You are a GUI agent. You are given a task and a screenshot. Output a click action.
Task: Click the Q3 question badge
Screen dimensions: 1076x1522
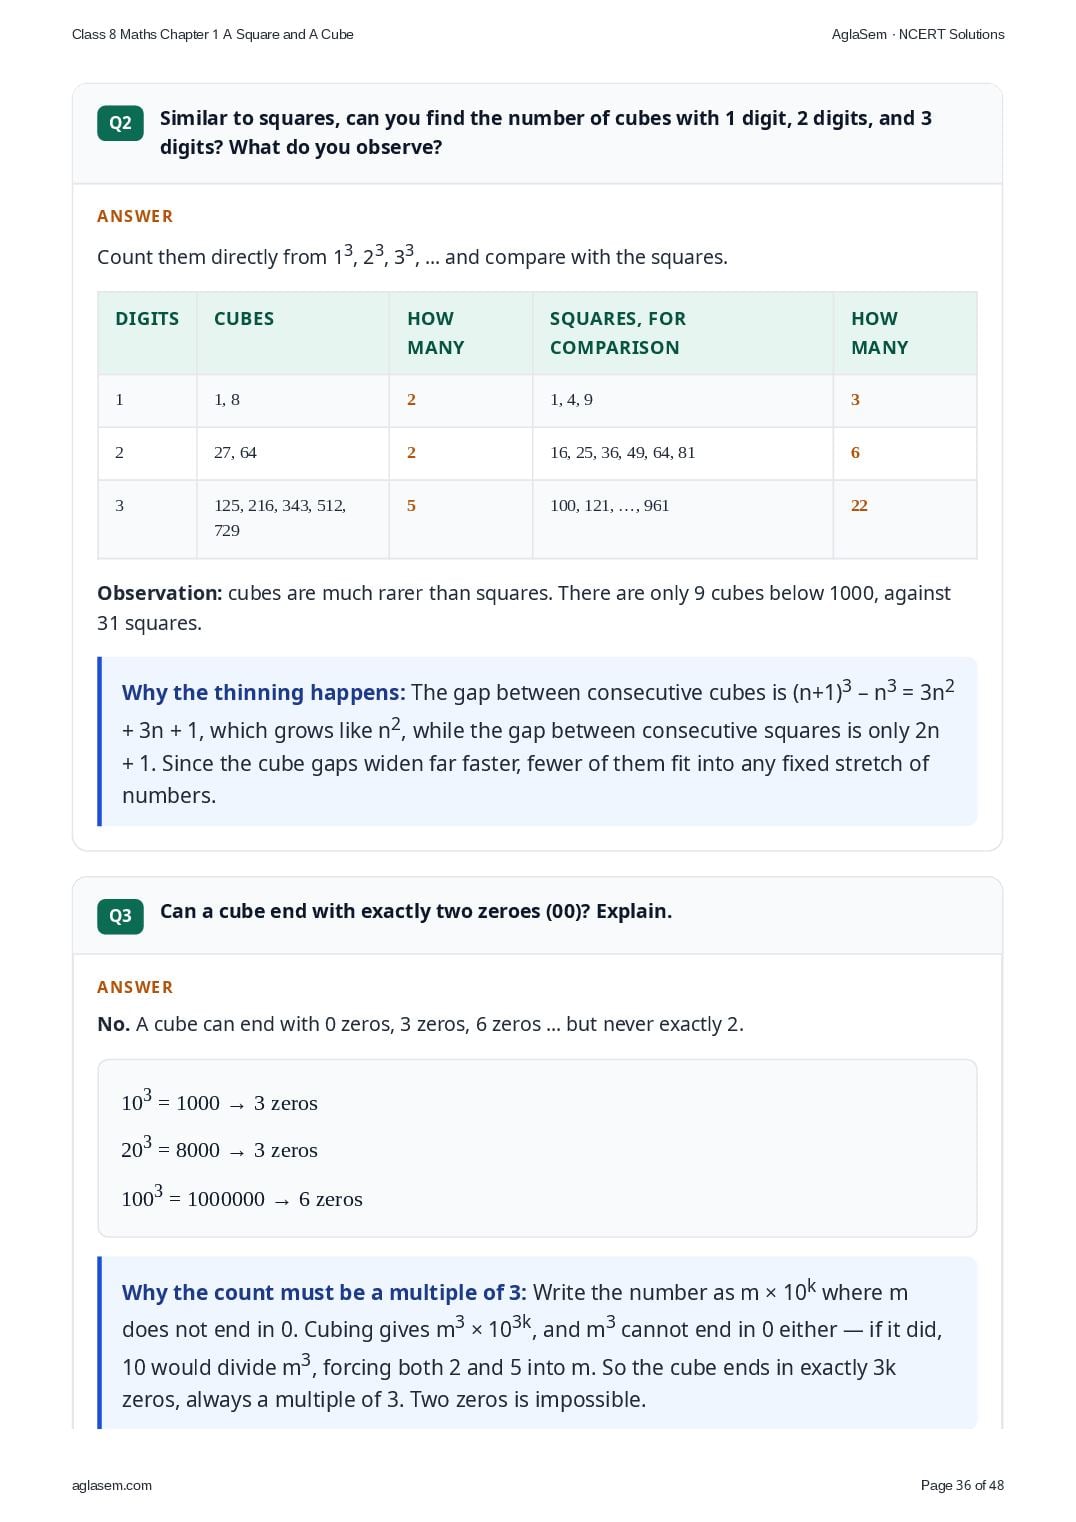pos(120,916)
